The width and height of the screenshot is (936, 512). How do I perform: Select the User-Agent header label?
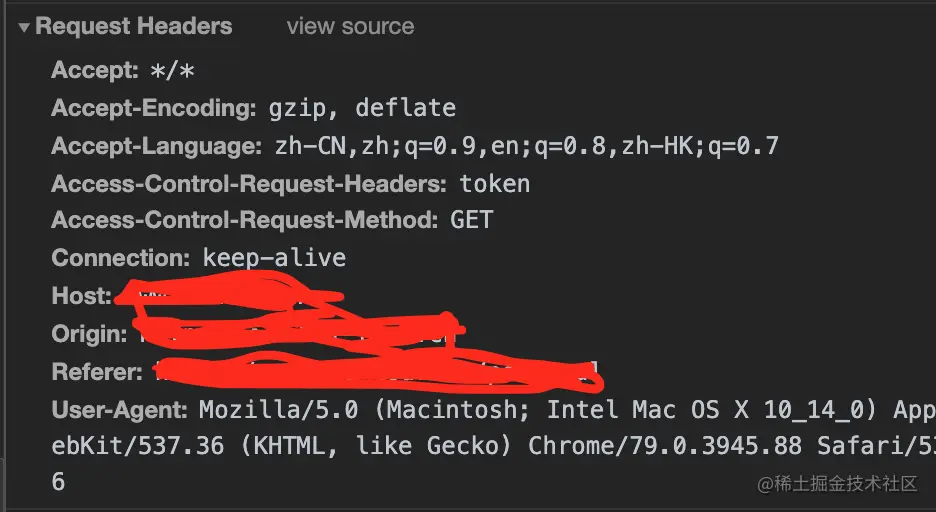click(119, 410)
